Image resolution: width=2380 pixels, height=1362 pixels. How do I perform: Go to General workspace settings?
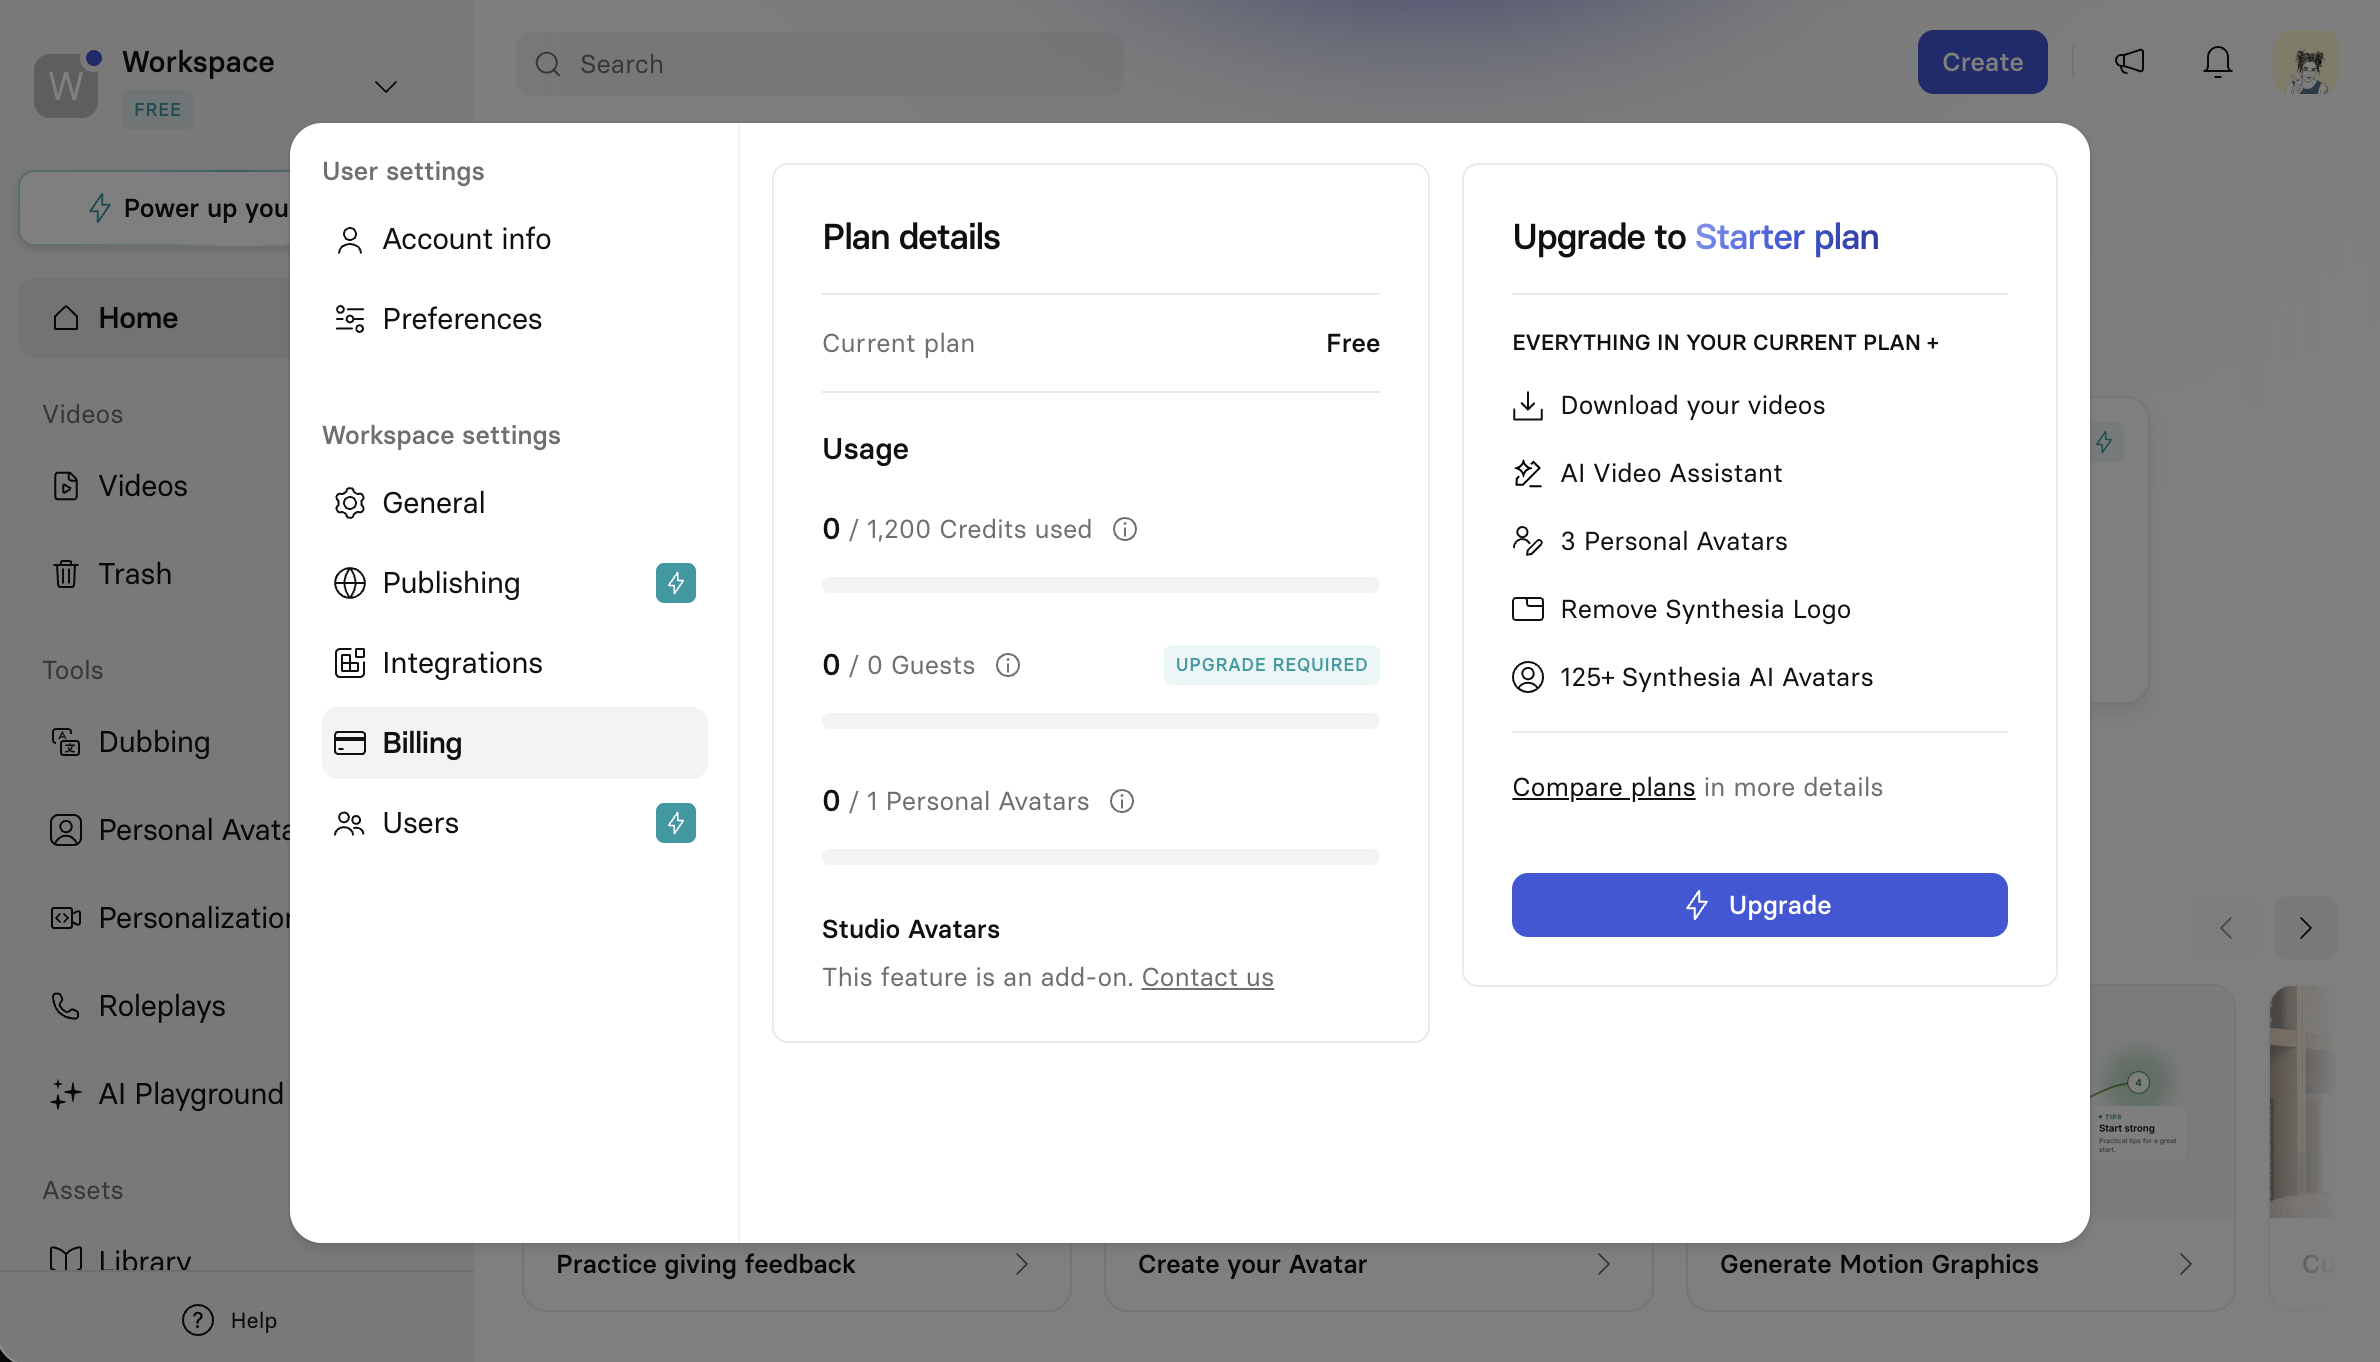[x=514, y=503]
